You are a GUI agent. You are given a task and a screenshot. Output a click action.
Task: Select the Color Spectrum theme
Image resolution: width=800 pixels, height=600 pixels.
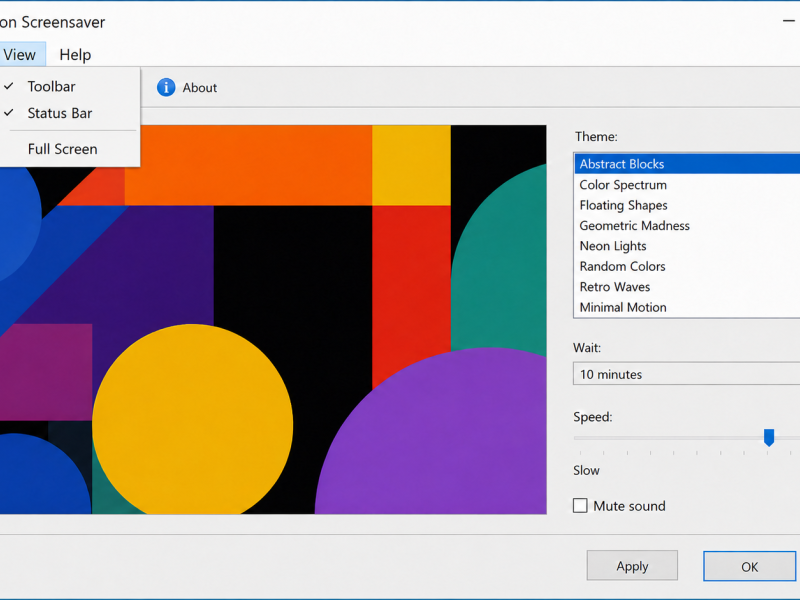[x=687, y=185]
